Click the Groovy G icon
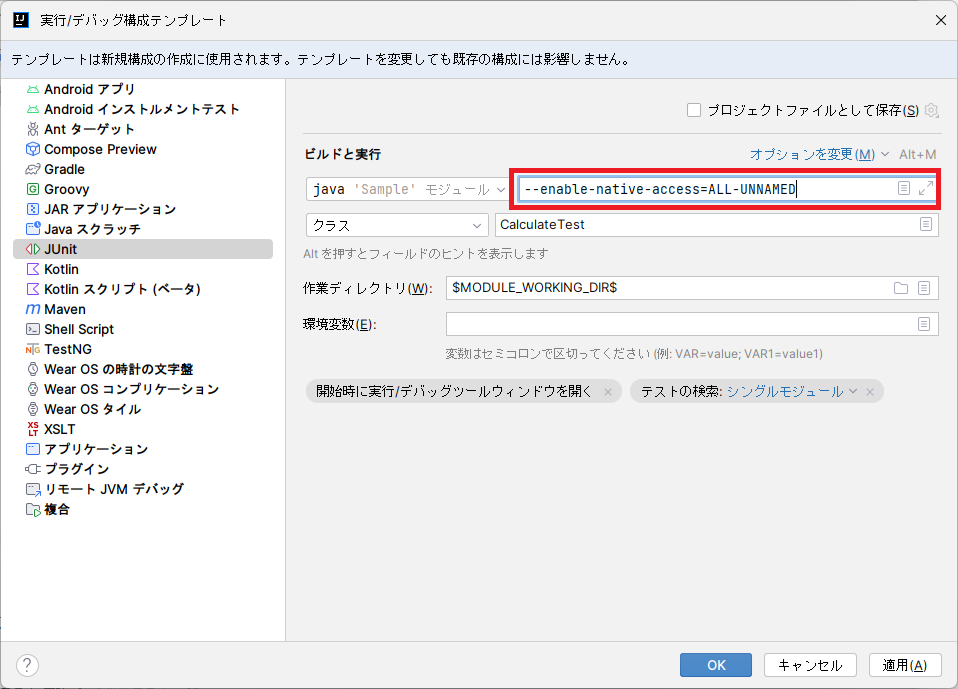Image resolution: width=958 pixels, height=689 pixels. point(33,189)
